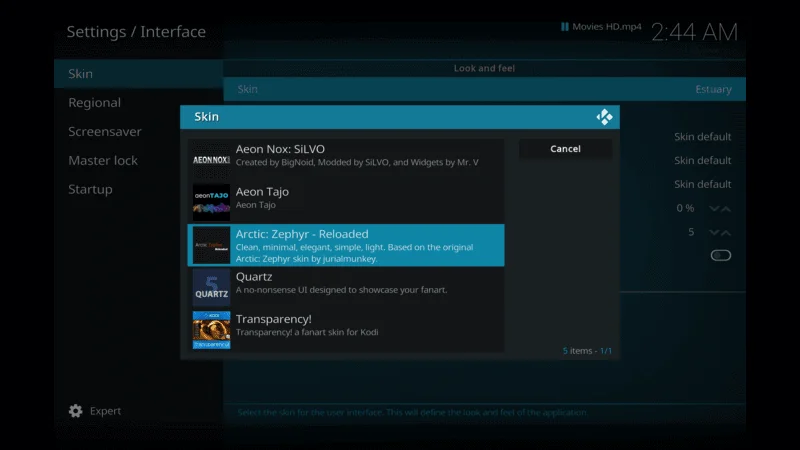The width and height of the screenshot is (800, 450).
Task: Cancel the Skin selection dialog
Action: [x=565, y=149]
